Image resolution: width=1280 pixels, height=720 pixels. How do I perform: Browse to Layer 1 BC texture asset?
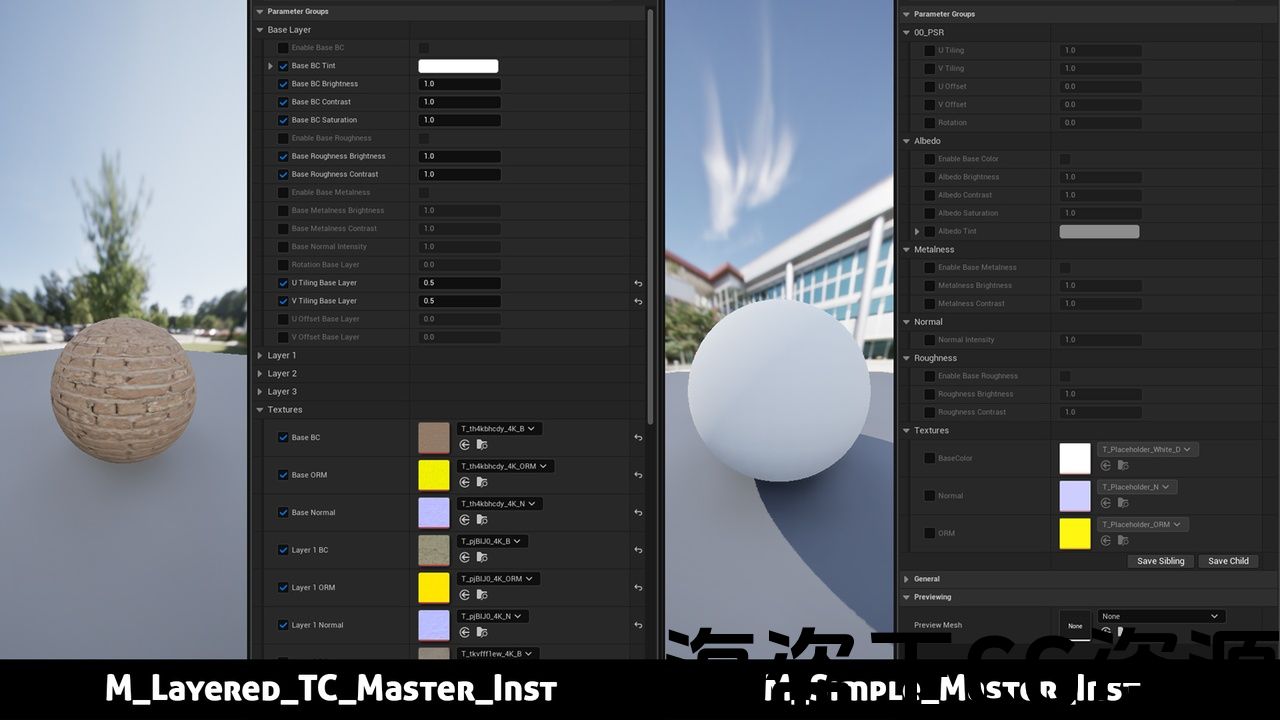(482, 557)
